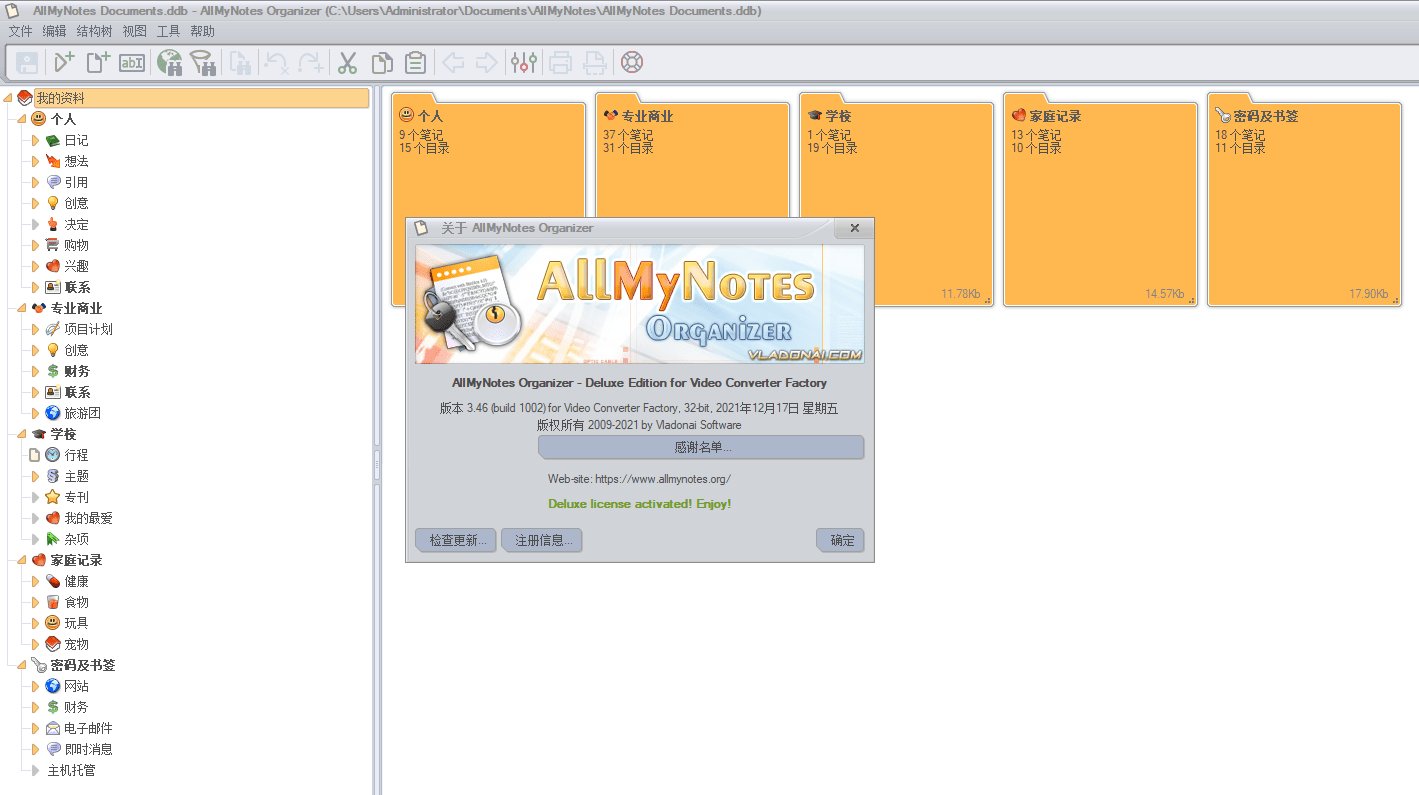Click the clock icon beside 行程
The image size is (1419, 795).
[53, 455]
